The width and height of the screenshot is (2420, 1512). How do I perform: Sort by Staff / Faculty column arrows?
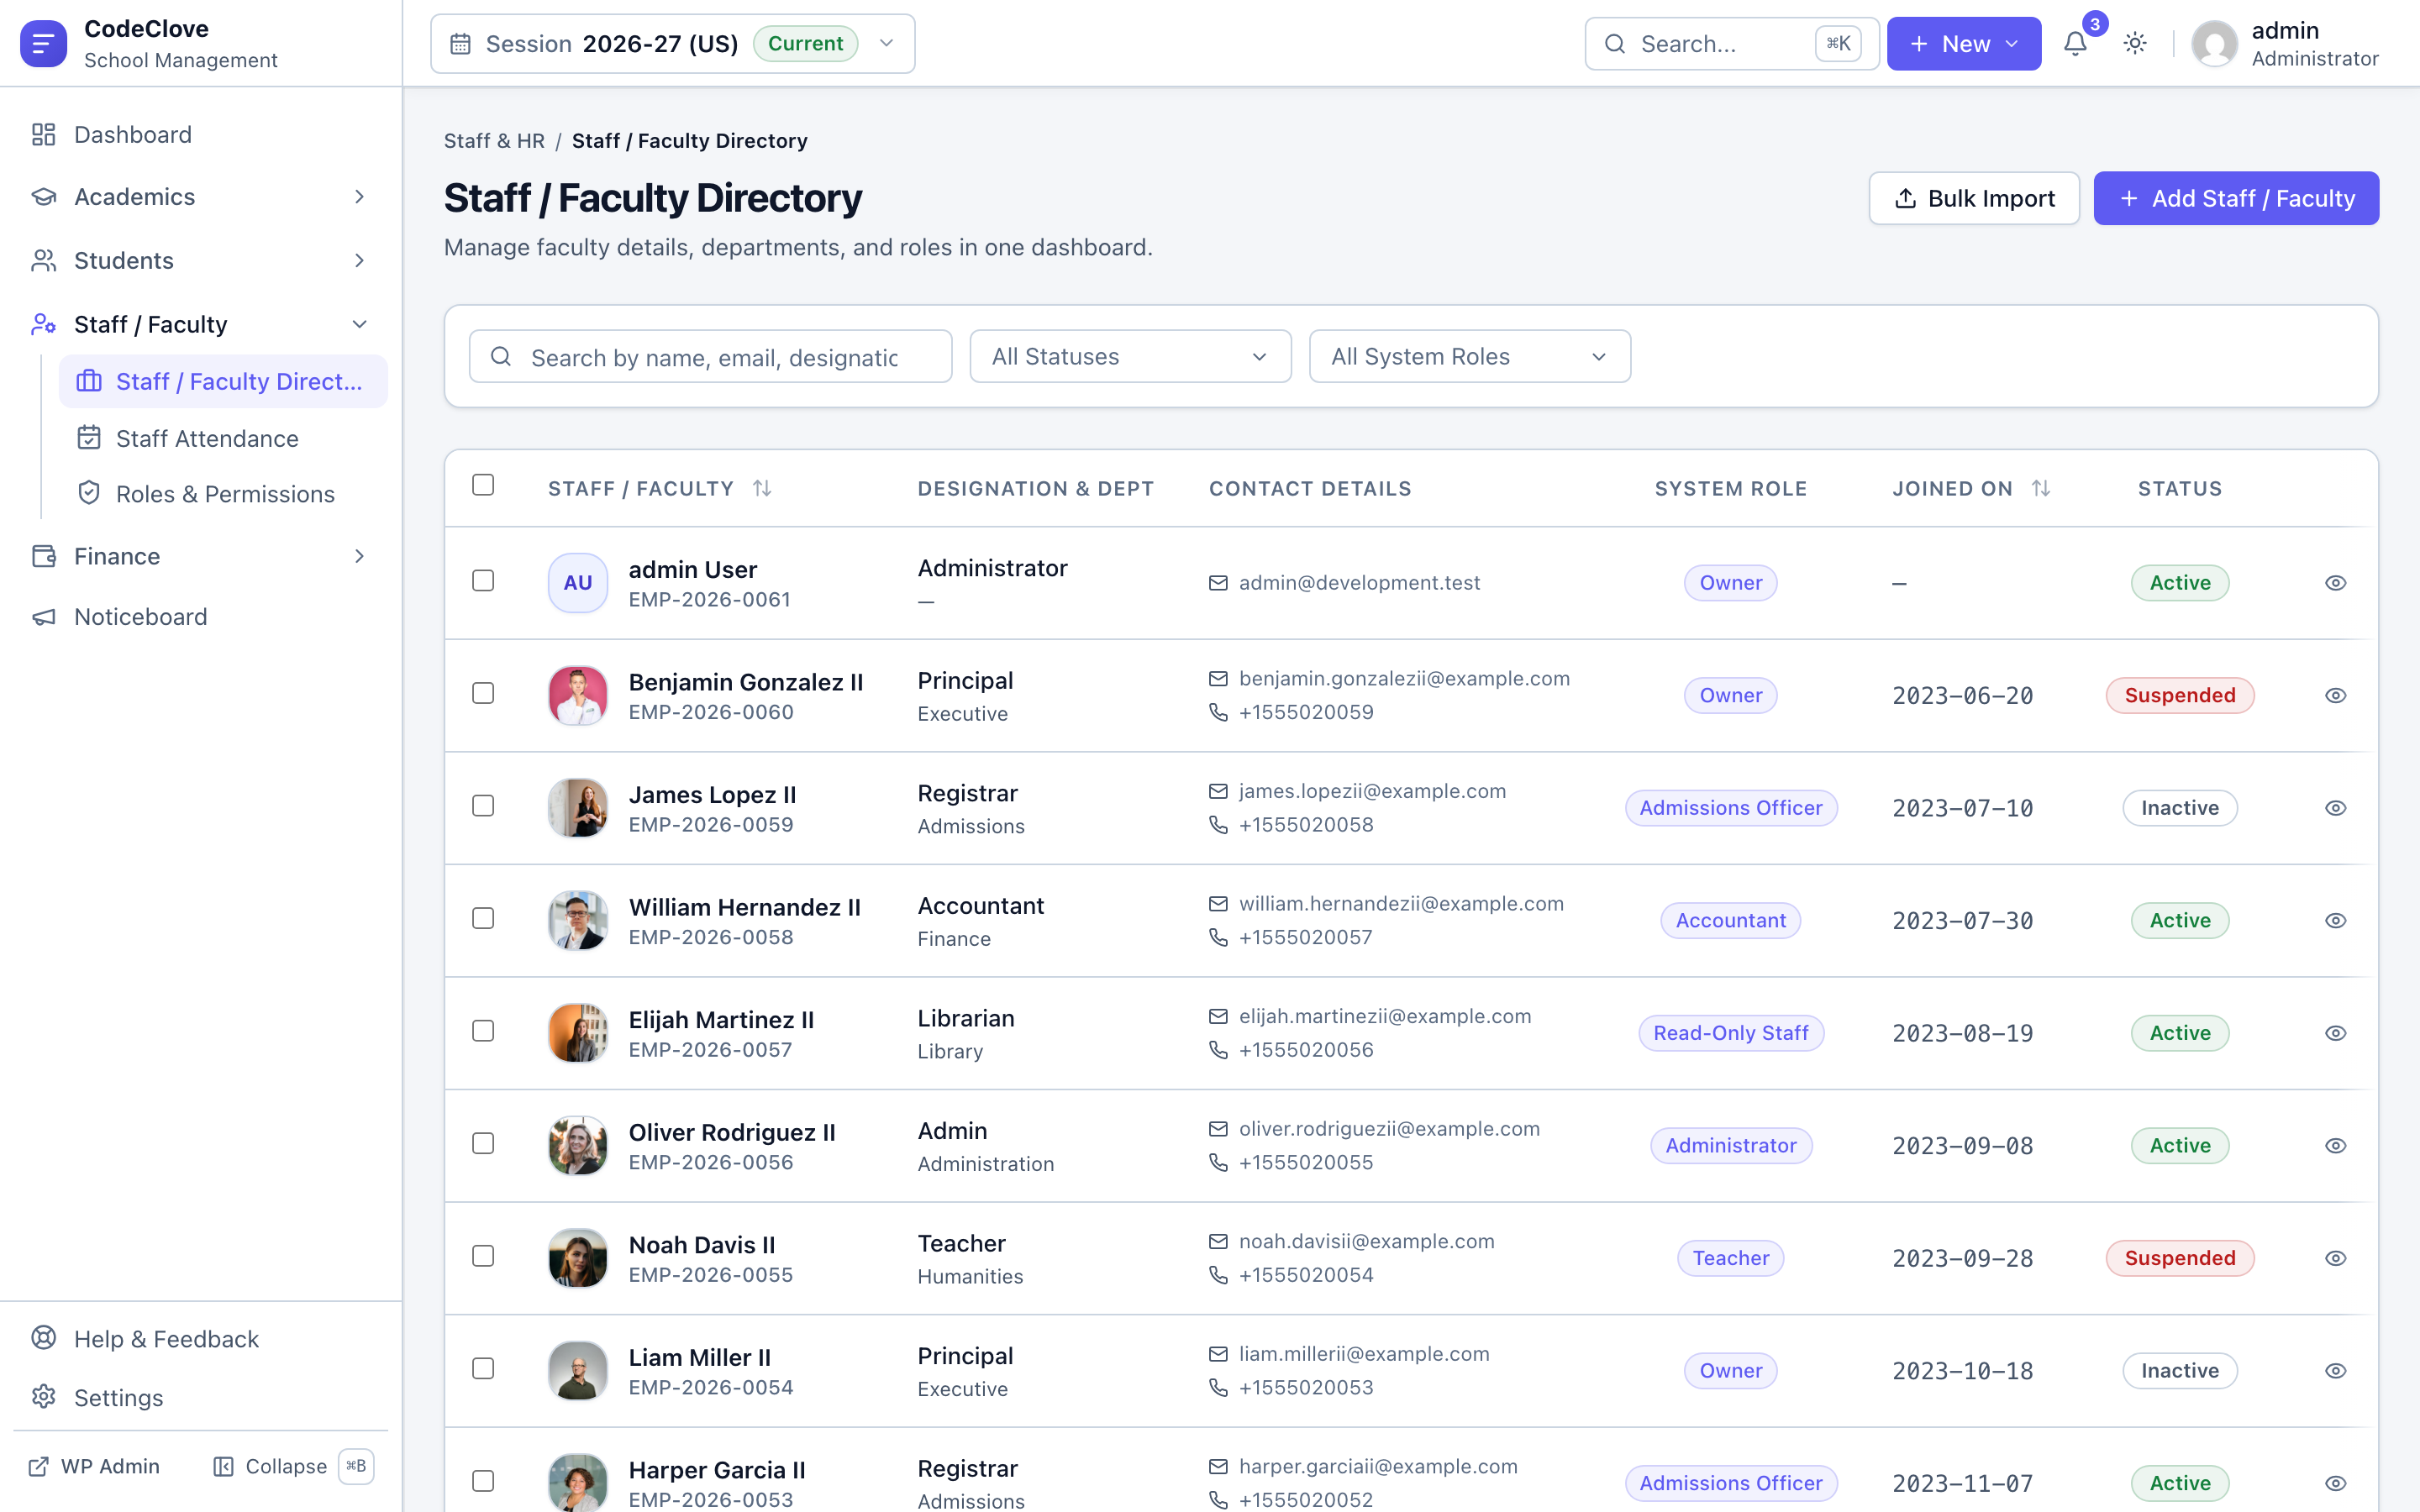[x=762, y=488]
